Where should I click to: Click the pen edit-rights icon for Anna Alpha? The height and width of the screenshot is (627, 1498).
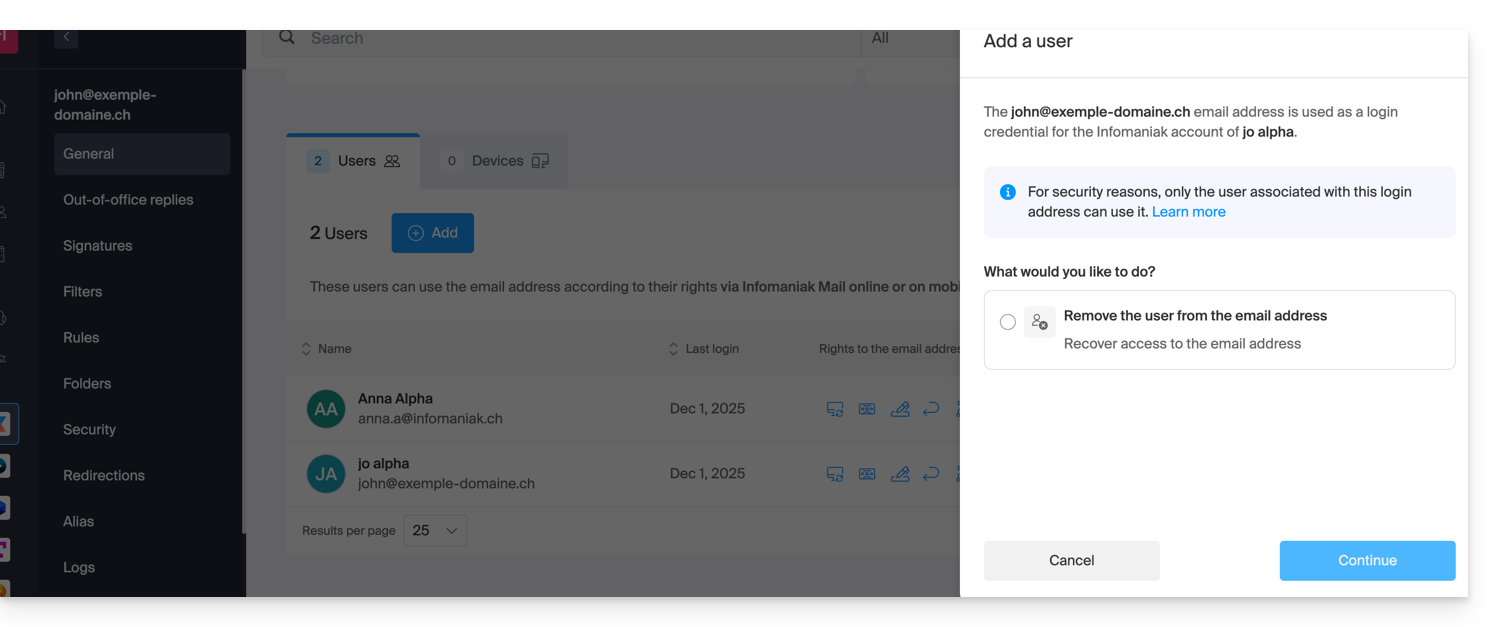click(x=900, y=409)
